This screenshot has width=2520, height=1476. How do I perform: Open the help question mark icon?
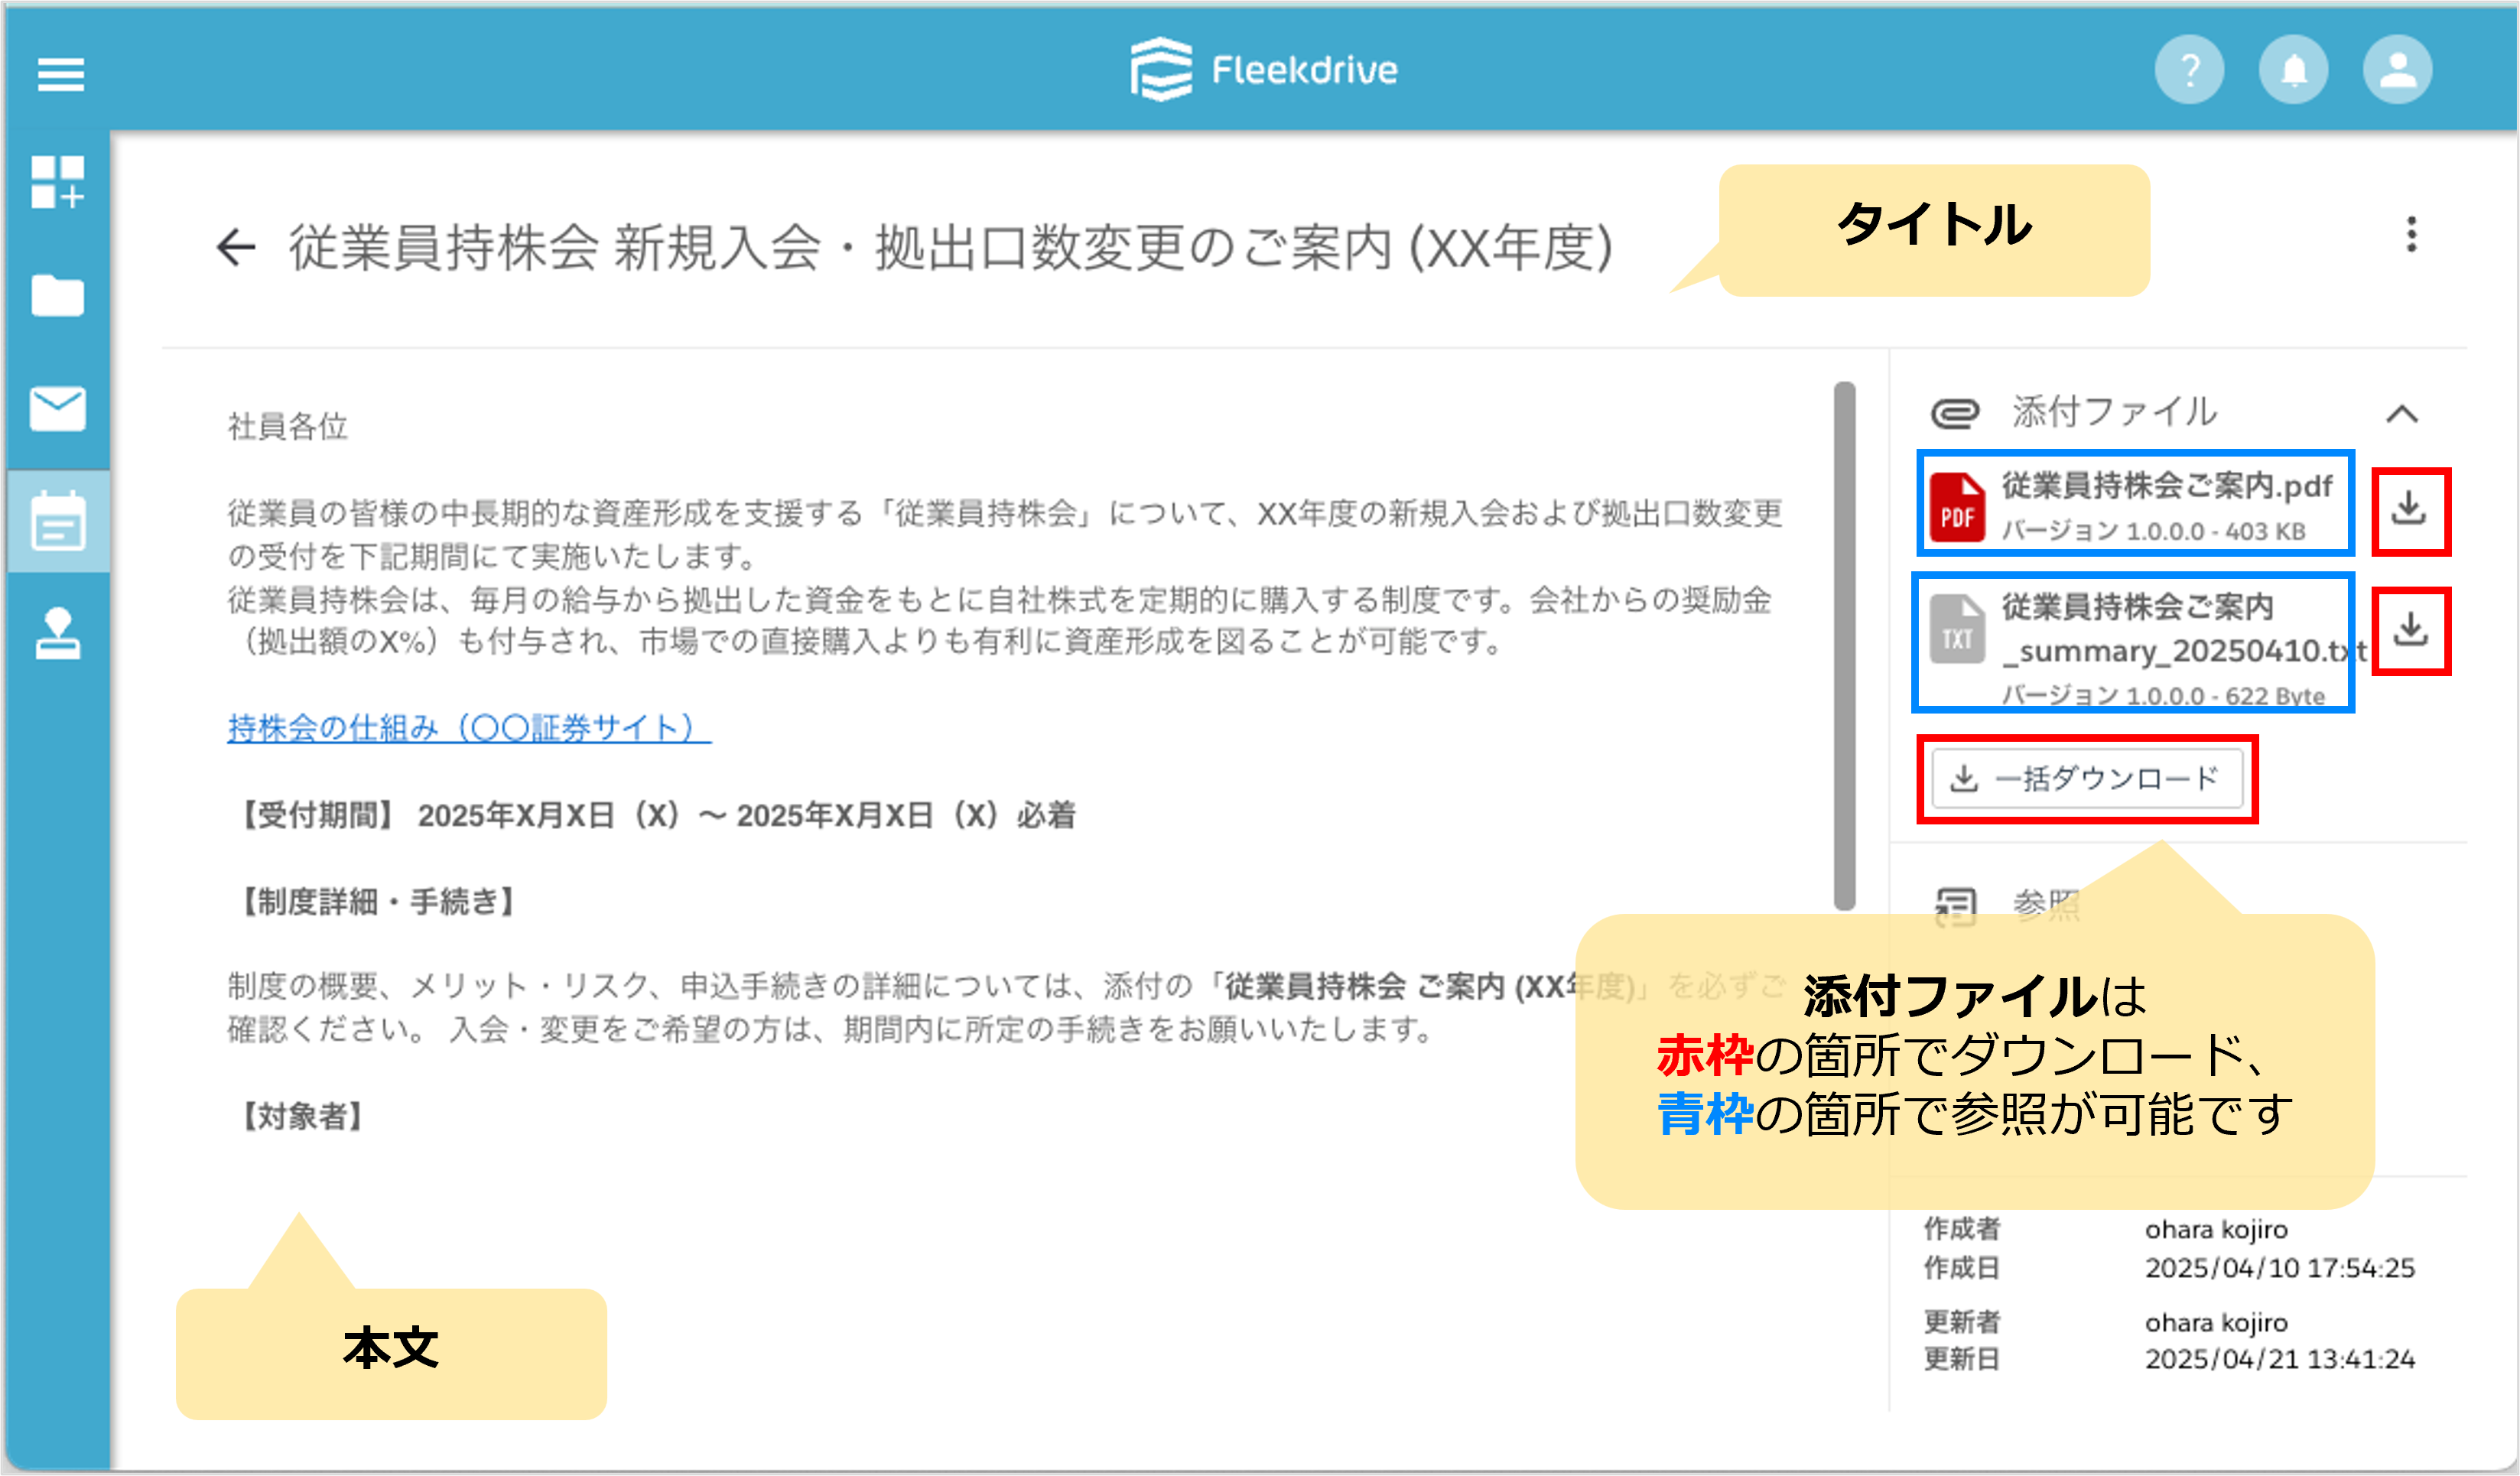click(2189, 70)
